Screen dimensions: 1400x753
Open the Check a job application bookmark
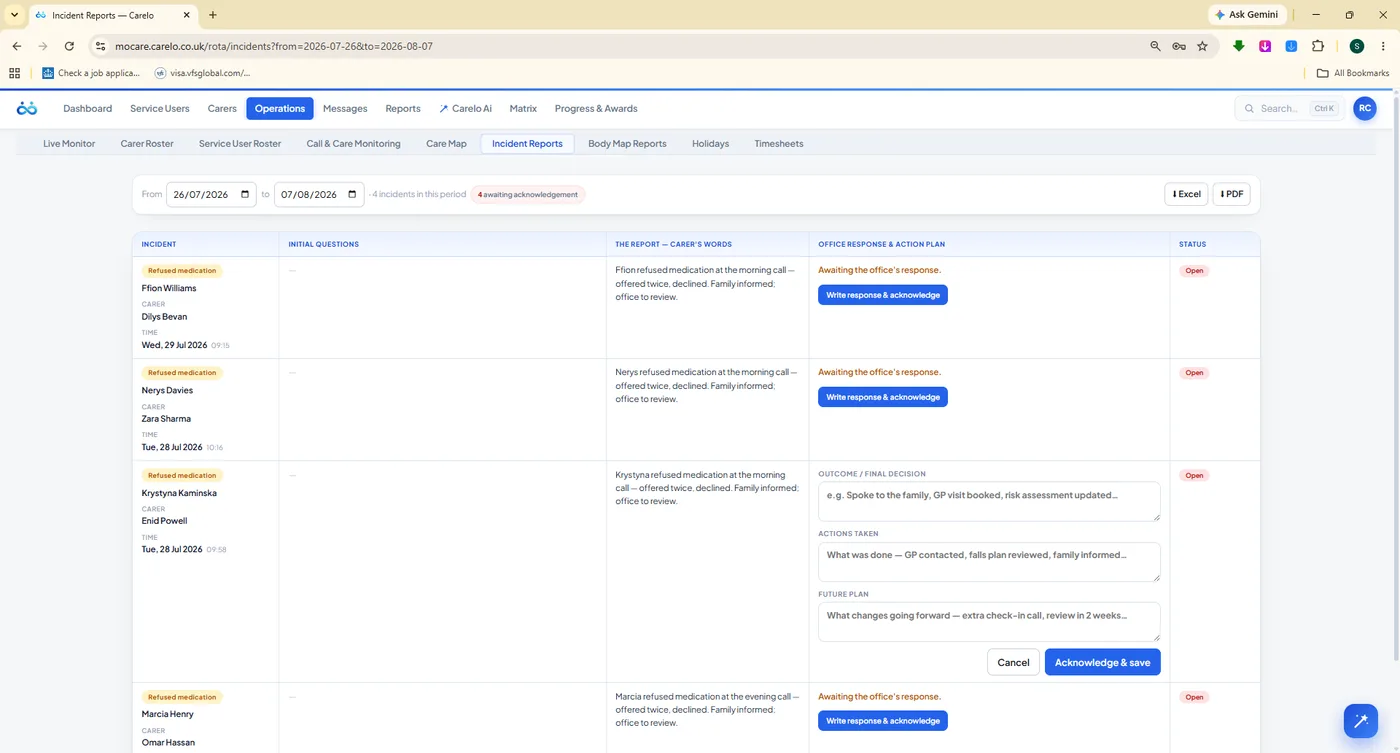92,73
